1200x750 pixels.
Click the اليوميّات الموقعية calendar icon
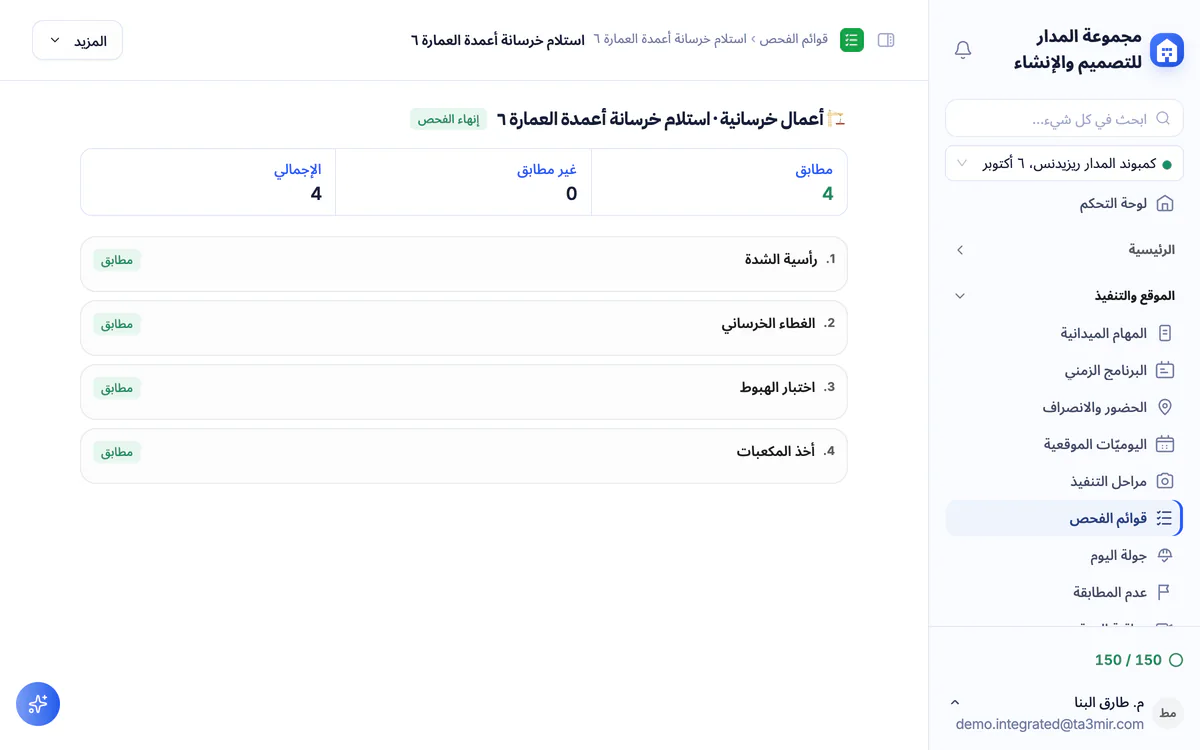[1165, 444]
